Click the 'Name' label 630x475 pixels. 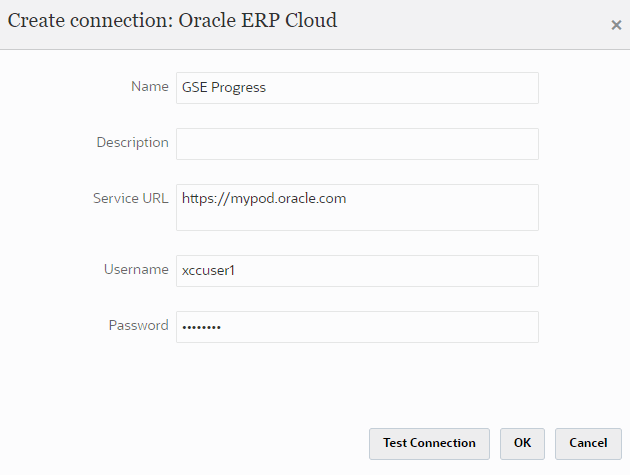pyautogui.click(x=150, y=86)
